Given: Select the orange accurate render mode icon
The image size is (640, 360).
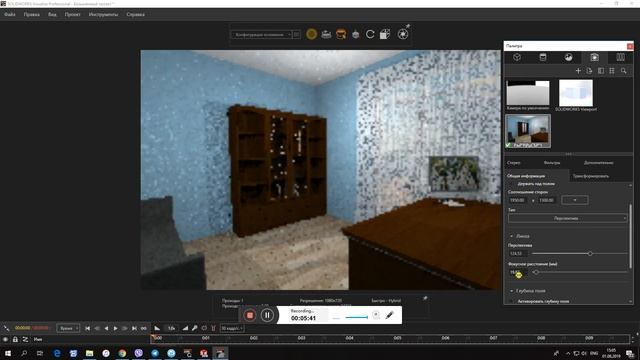Looking at the screenshot, I should (x=341, y=34).
